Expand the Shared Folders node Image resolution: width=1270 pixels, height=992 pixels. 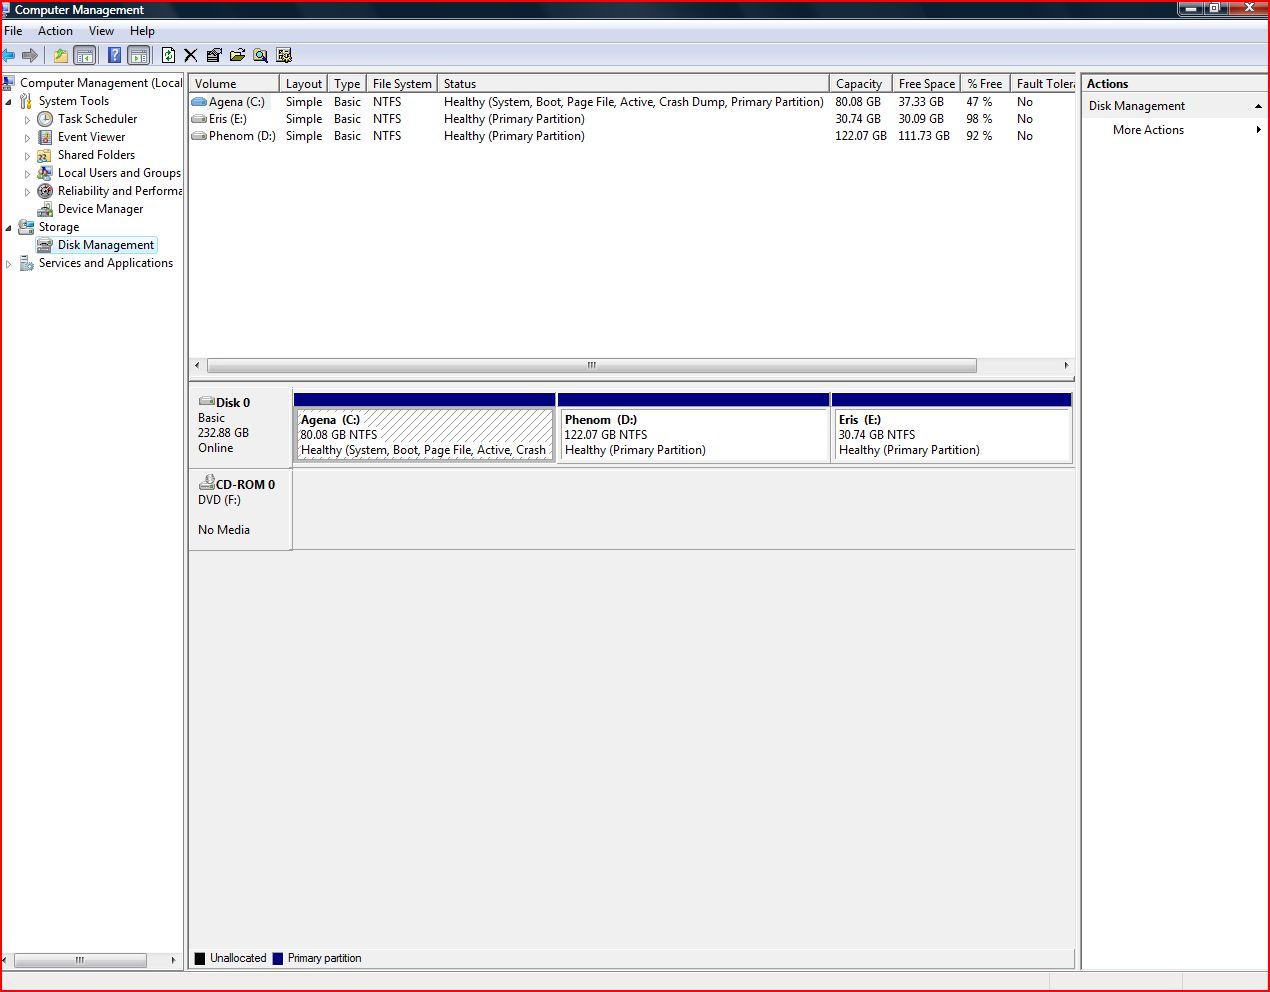(28, 156)
